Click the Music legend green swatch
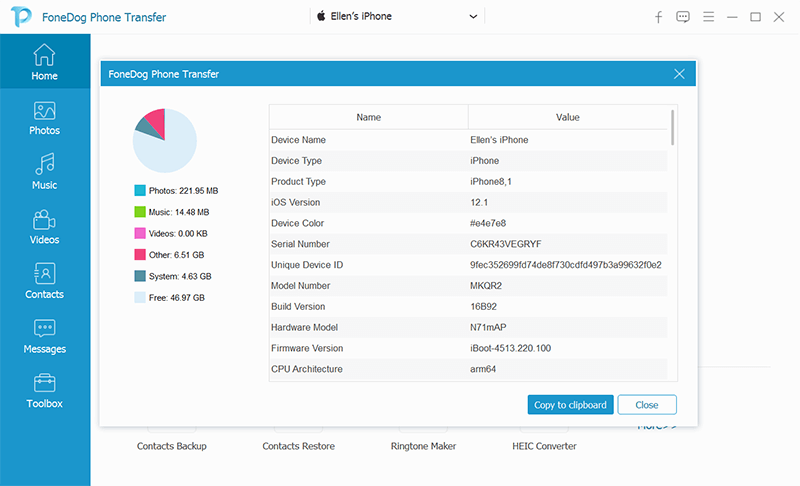The image size is (800, 486). click(140, 212)
